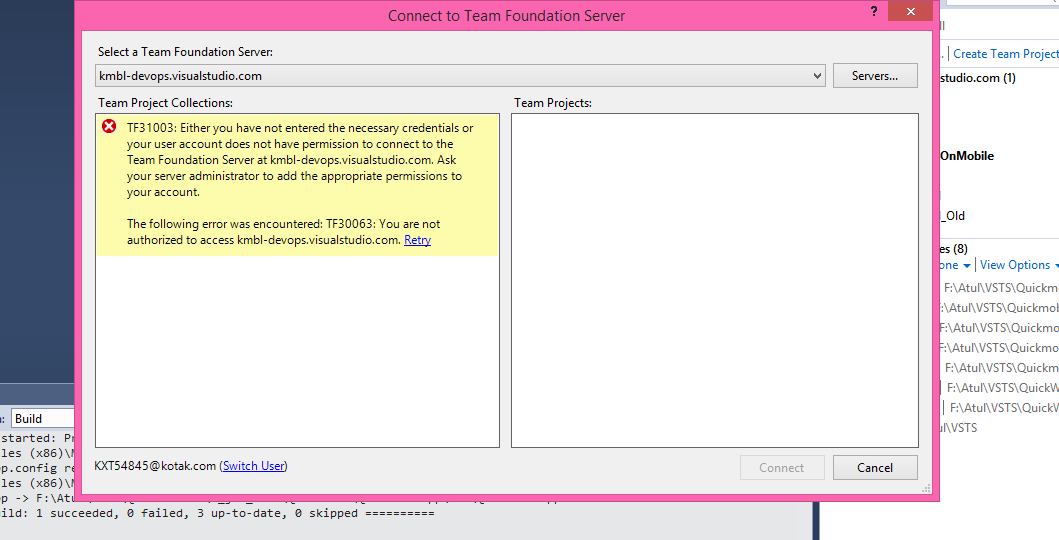Screen dimensions: 1059x540
Task: Click the Retry link in error message
Action: [417, 240]
